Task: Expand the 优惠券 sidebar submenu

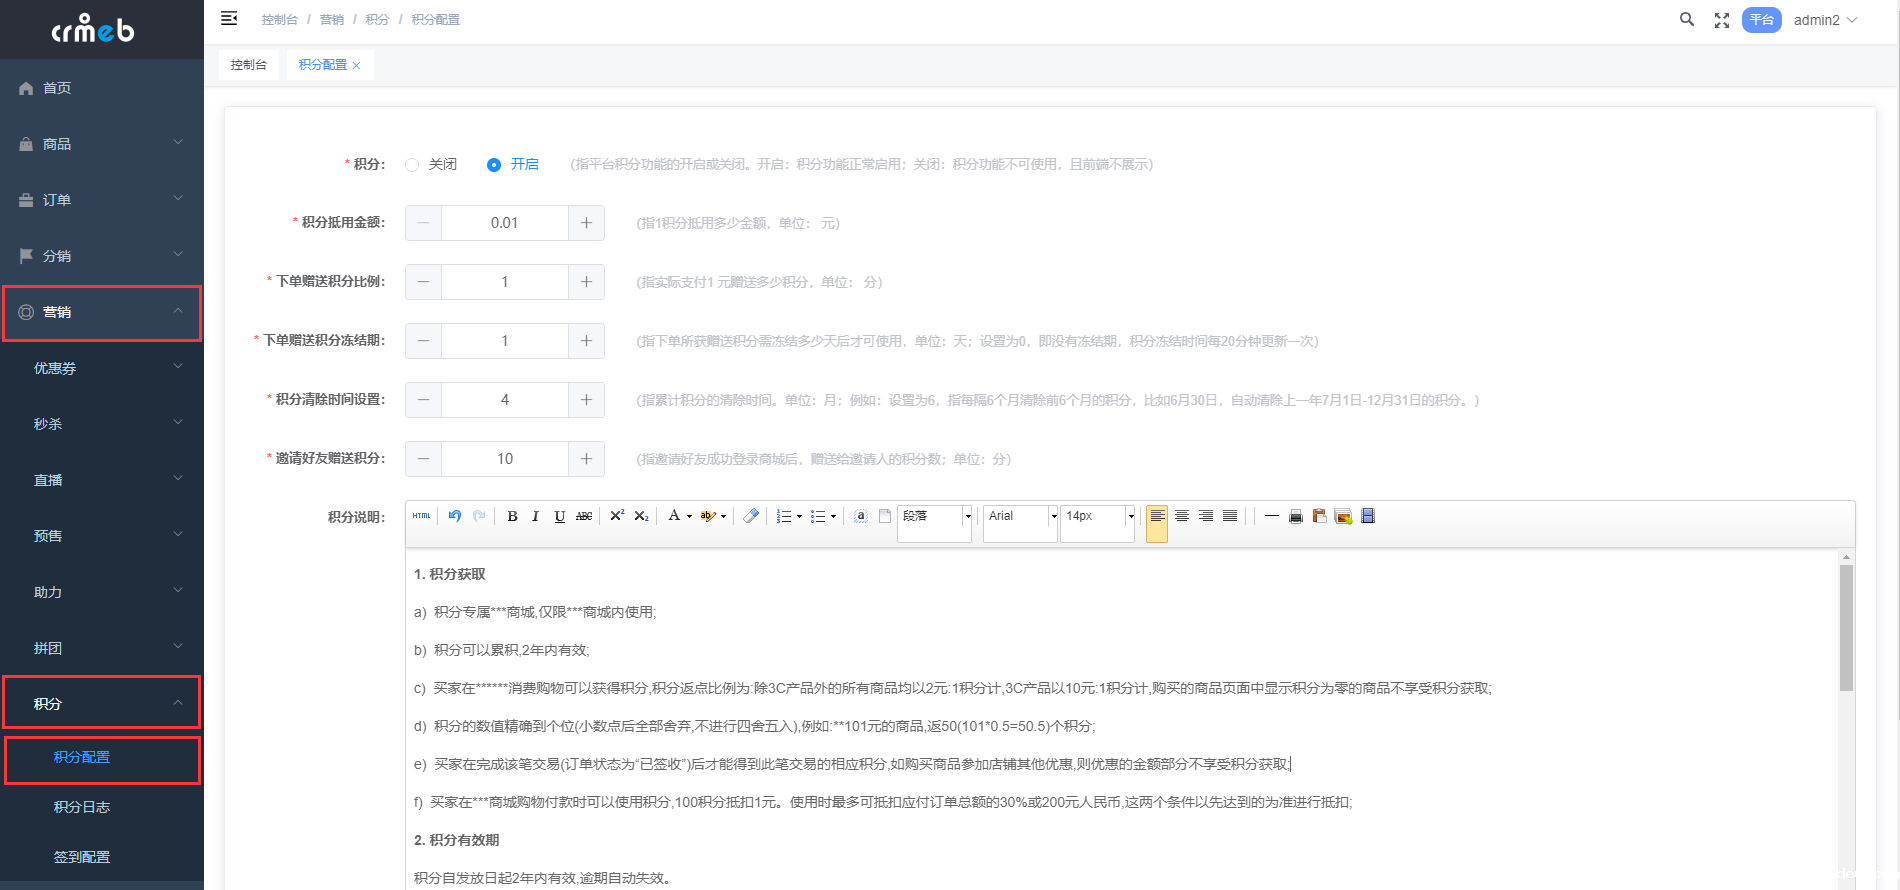Action: 102,368
